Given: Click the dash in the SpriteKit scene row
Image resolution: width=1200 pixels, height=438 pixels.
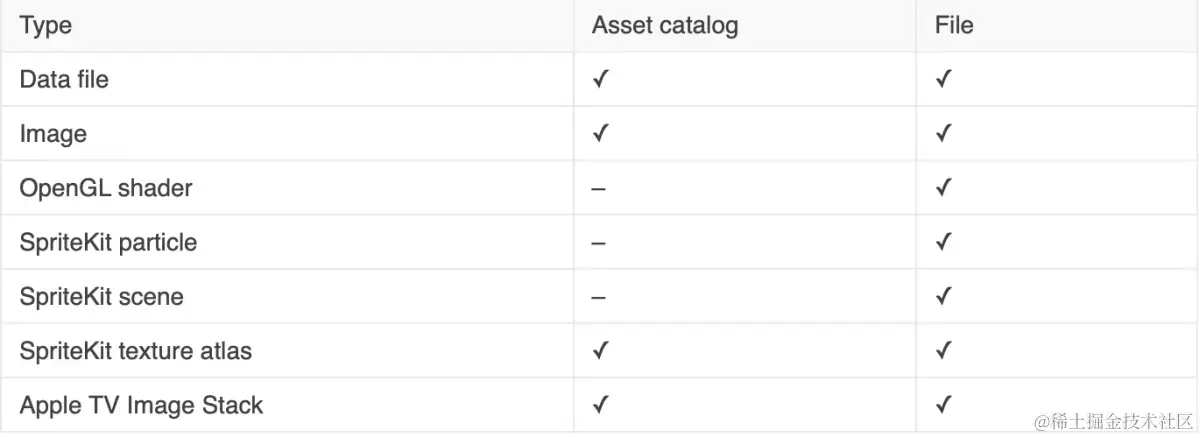Looking at the screenshot, I should 598,297.
